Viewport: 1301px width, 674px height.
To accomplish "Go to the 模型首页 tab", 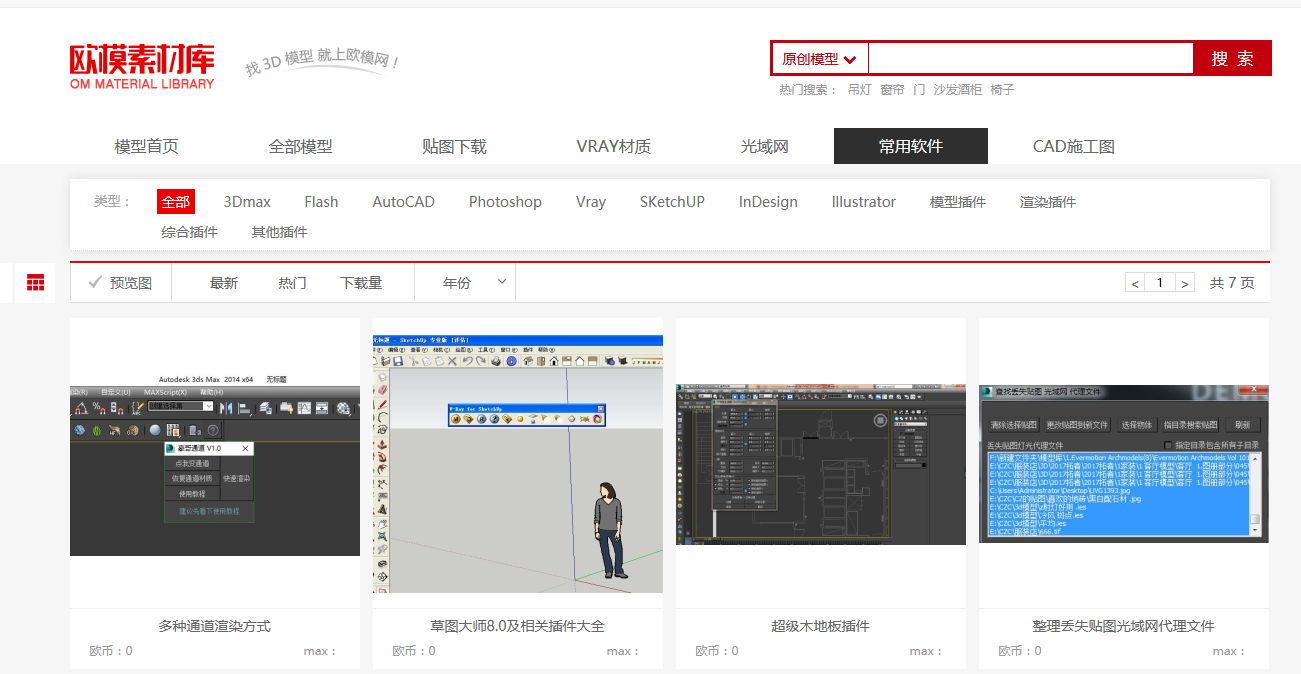I will tap(147, 146).
